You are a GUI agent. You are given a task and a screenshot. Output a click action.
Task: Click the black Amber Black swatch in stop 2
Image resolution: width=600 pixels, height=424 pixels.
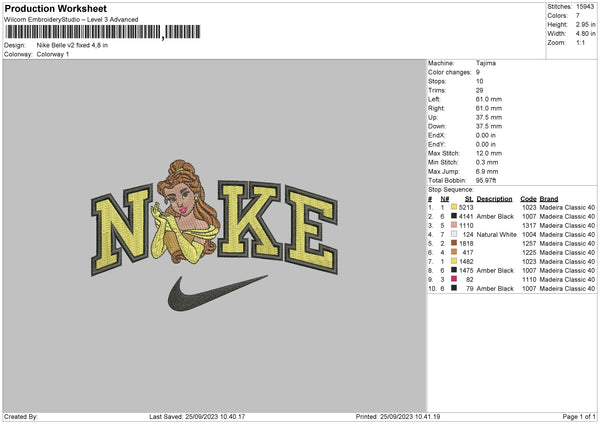[454, 216]
